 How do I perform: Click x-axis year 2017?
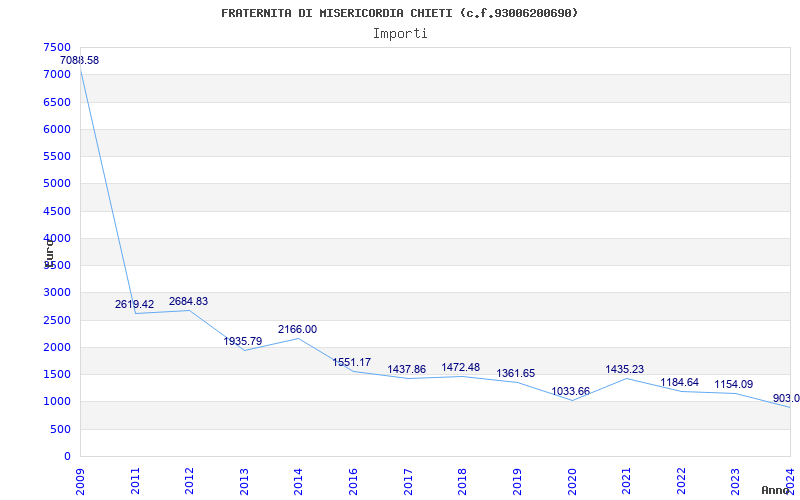(x=408, y=482)
